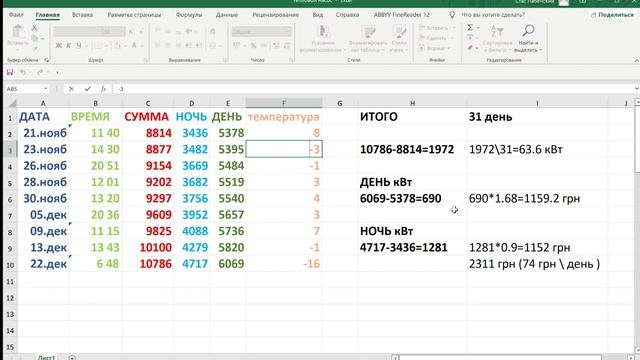This screenshot has height=360, width=640.
Task: Switch to the Вставка ribbon tab
Action: [x=82, y=15]
